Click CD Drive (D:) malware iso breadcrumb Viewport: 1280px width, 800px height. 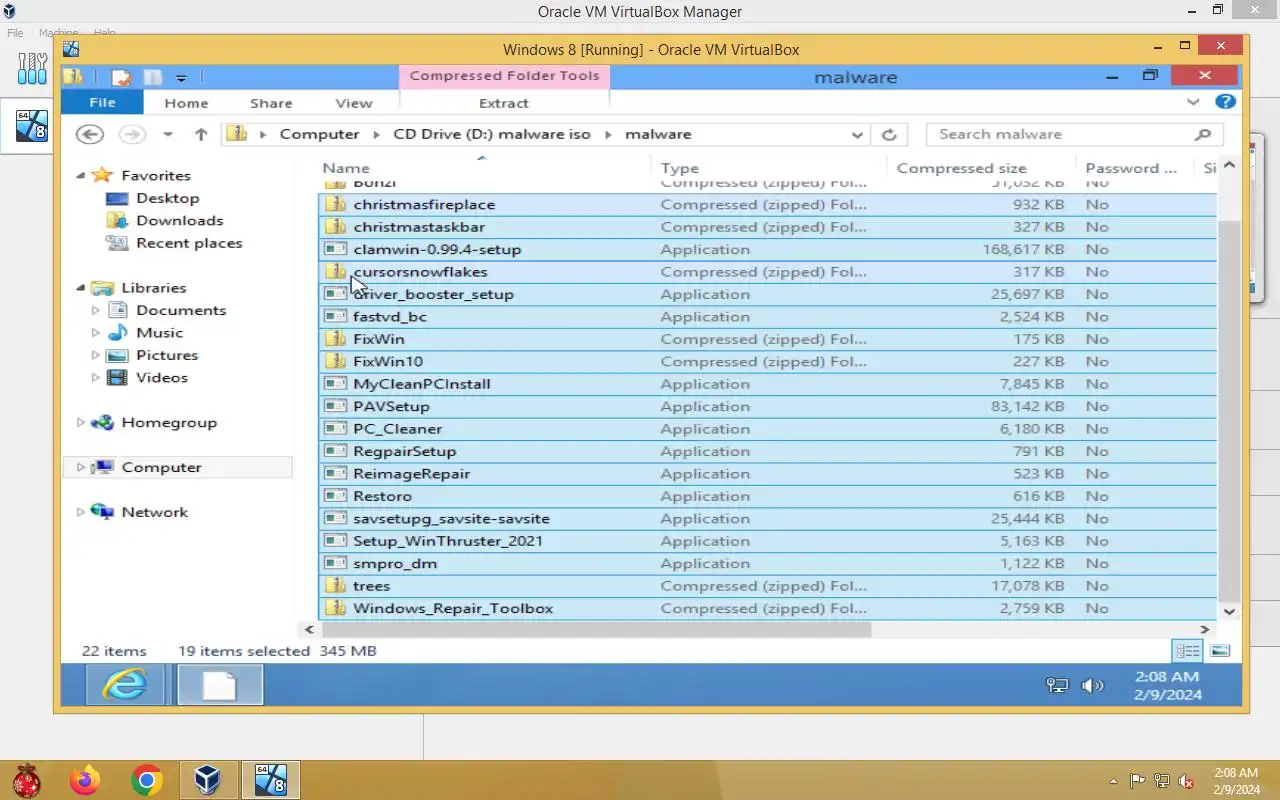tap(492, 134)
